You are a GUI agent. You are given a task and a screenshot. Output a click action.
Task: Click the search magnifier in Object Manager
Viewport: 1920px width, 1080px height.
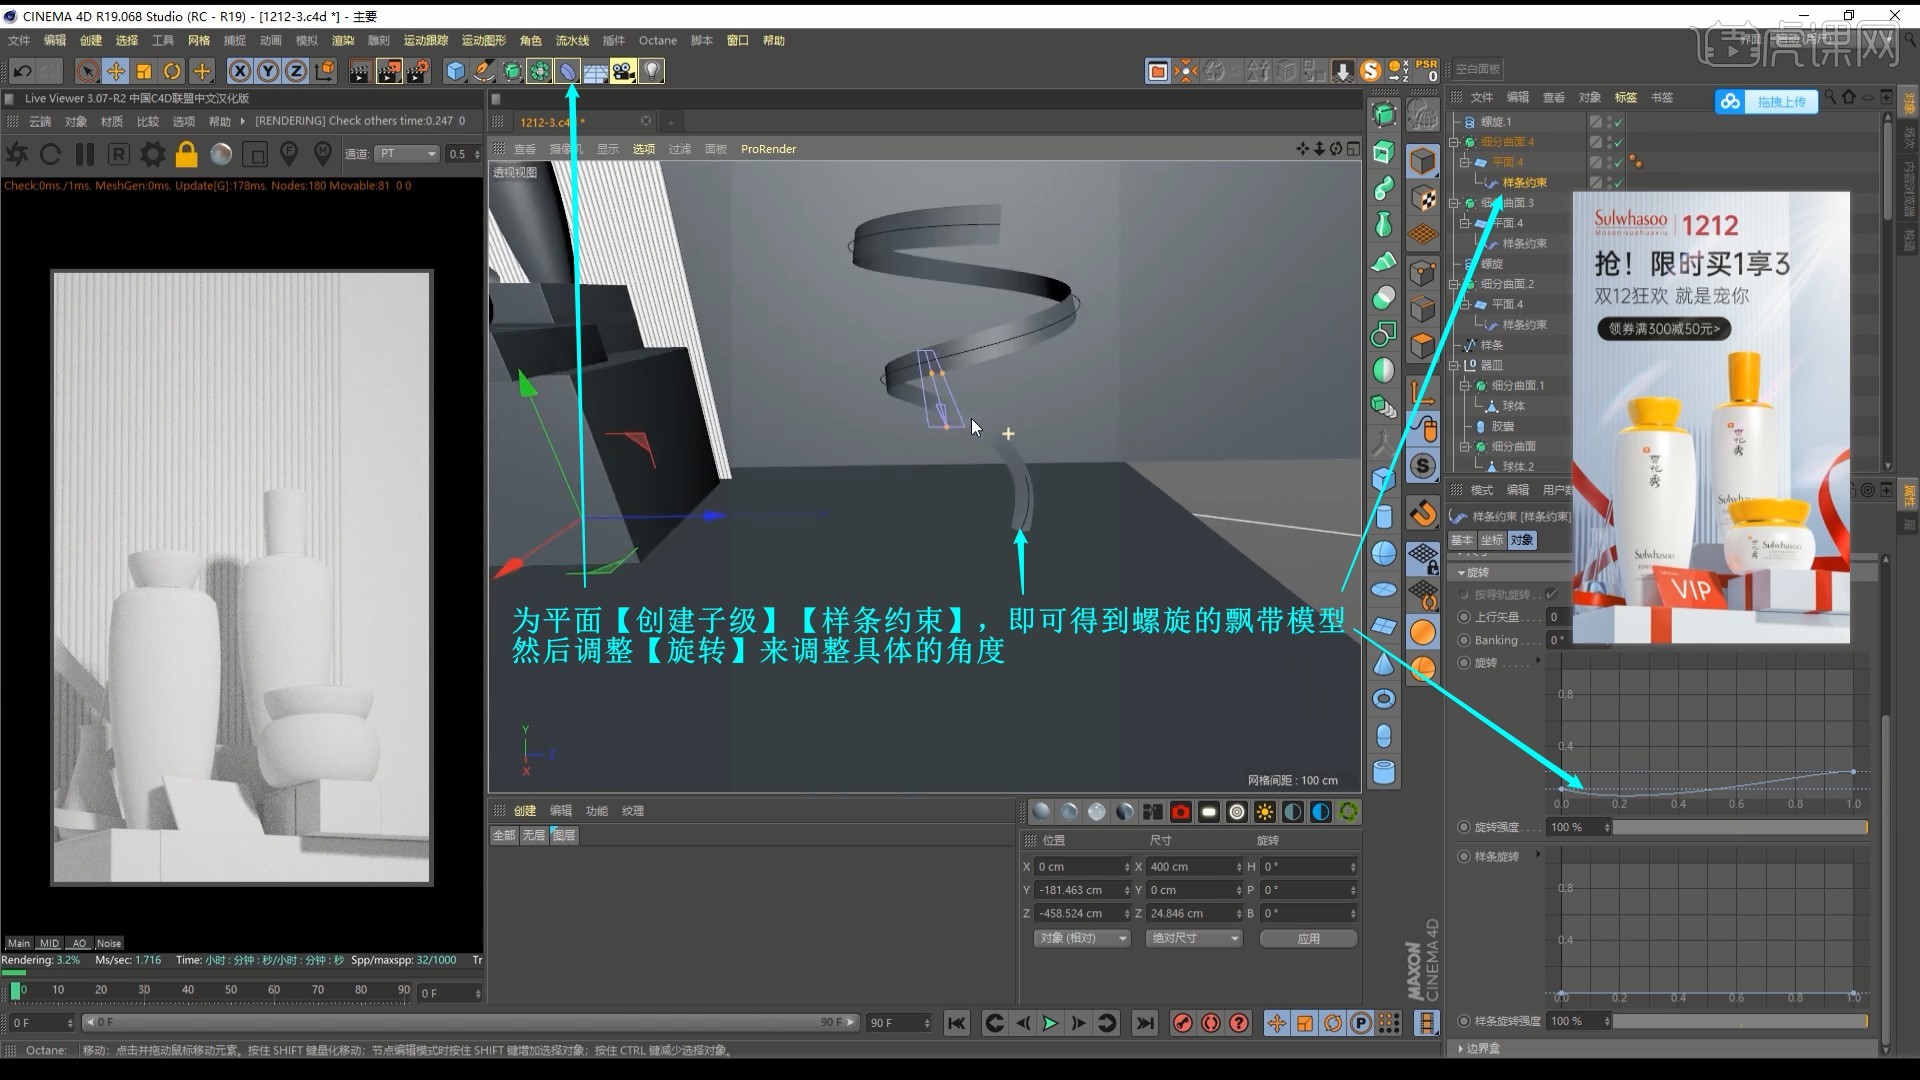pos(1830,97)
